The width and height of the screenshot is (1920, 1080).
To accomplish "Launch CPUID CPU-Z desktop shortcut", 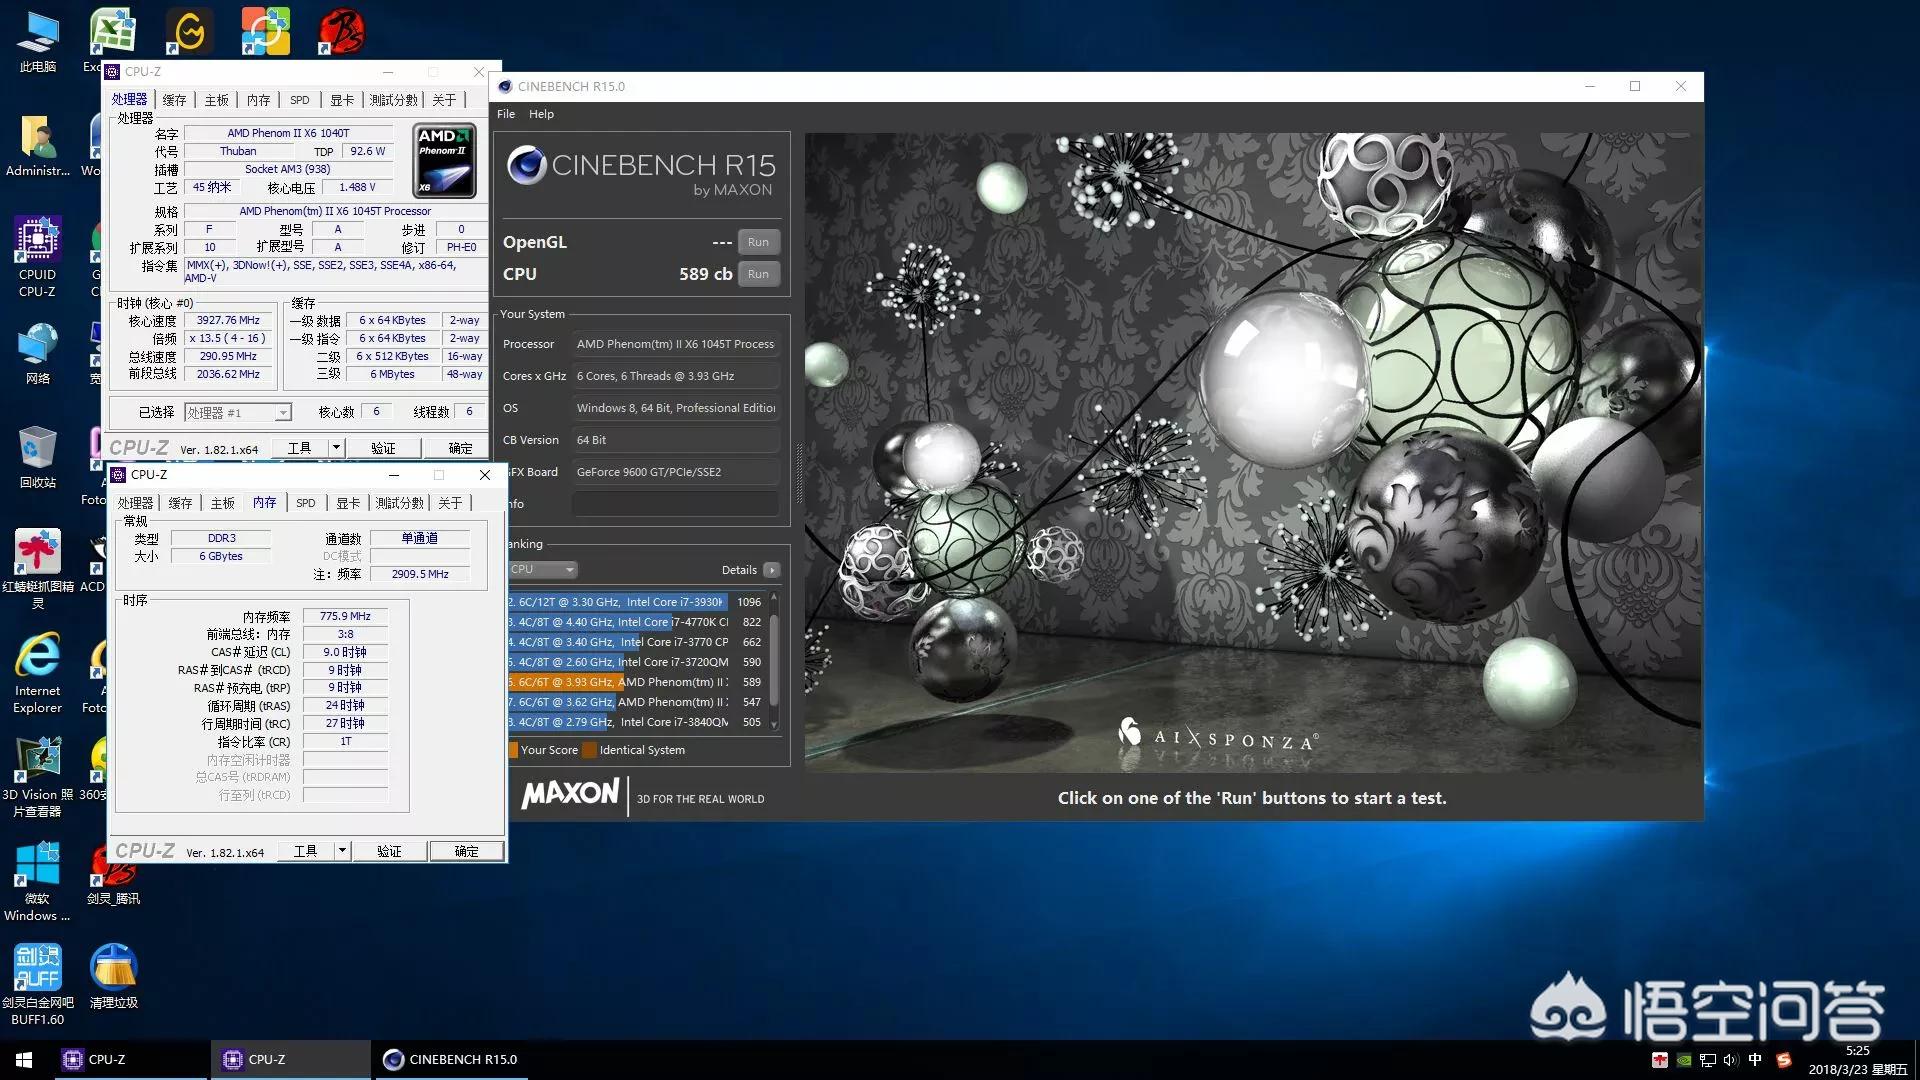I will point(38,257).
